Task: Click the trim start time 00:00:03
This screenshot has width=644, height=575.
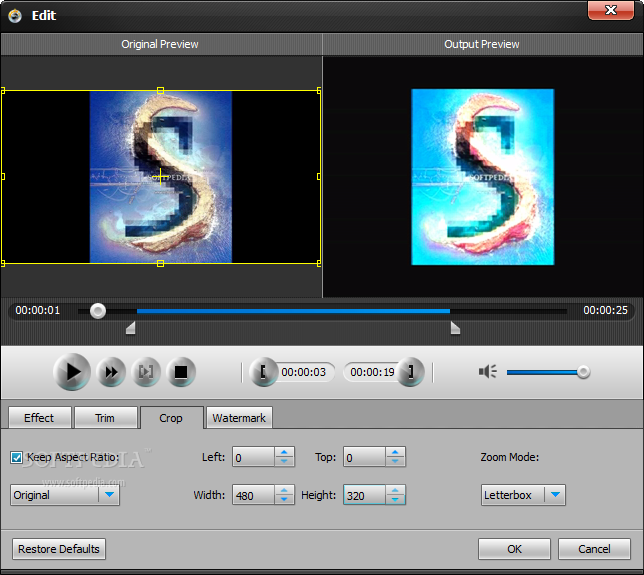Action: click(x=304, y=372)
